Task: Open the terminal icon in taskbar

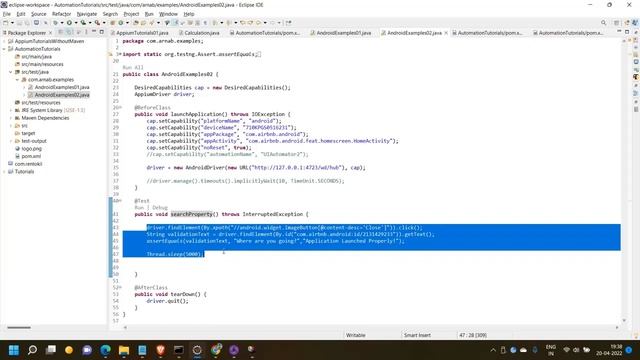Action: (x=179, y=350)
